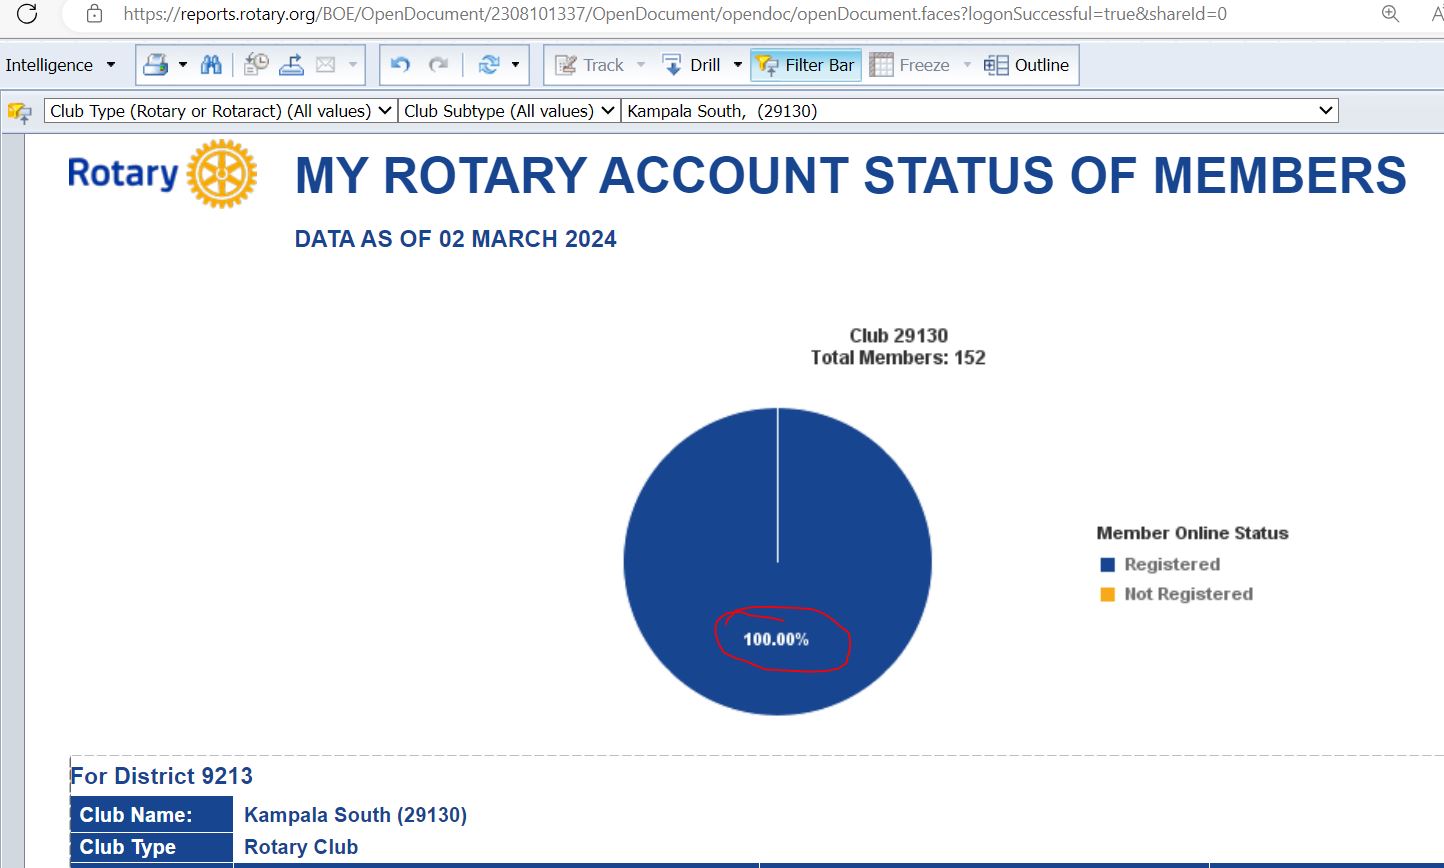Click the For District 9213 heading

tap(161, 776)
